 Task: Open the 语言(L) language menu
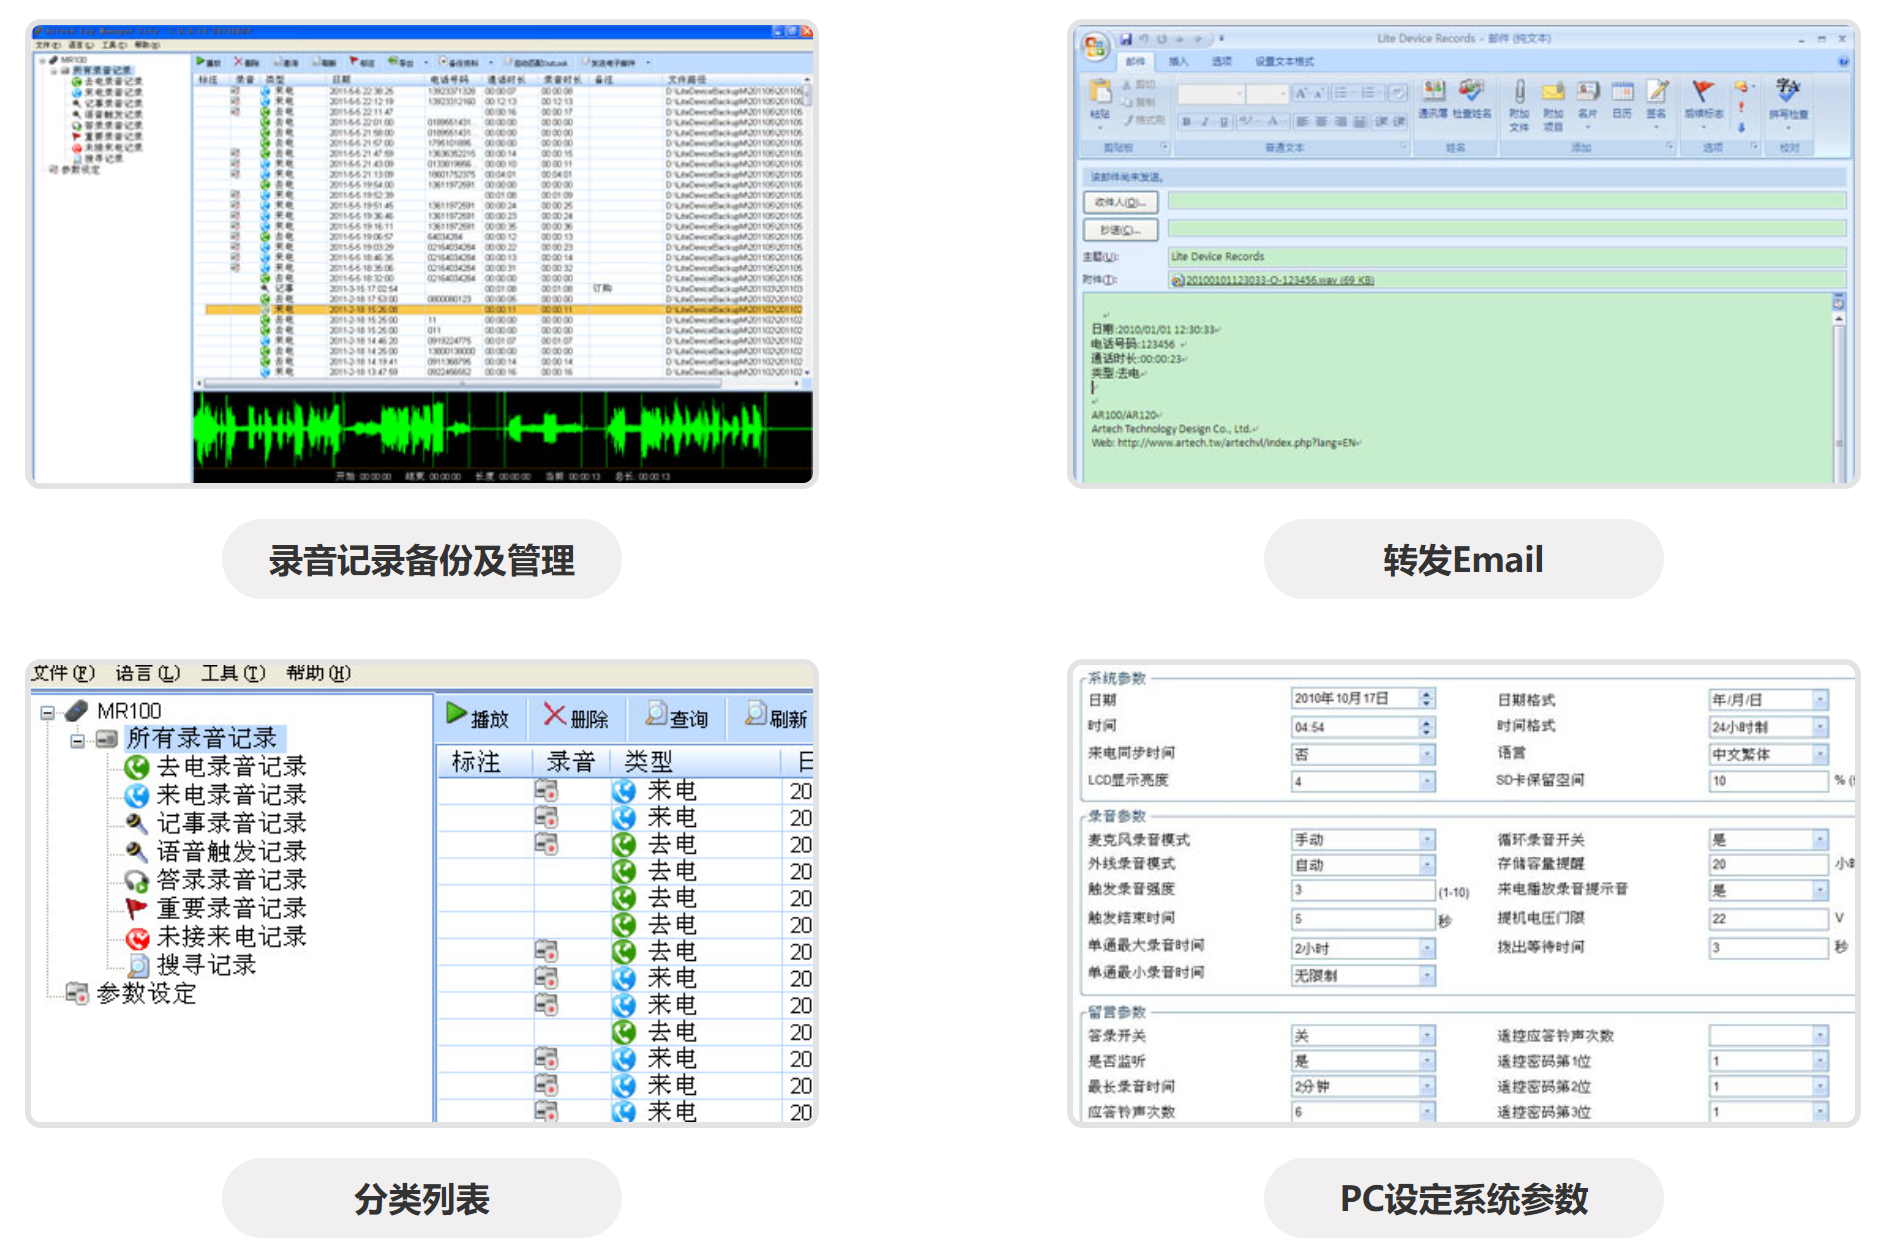tap(147, 673)
